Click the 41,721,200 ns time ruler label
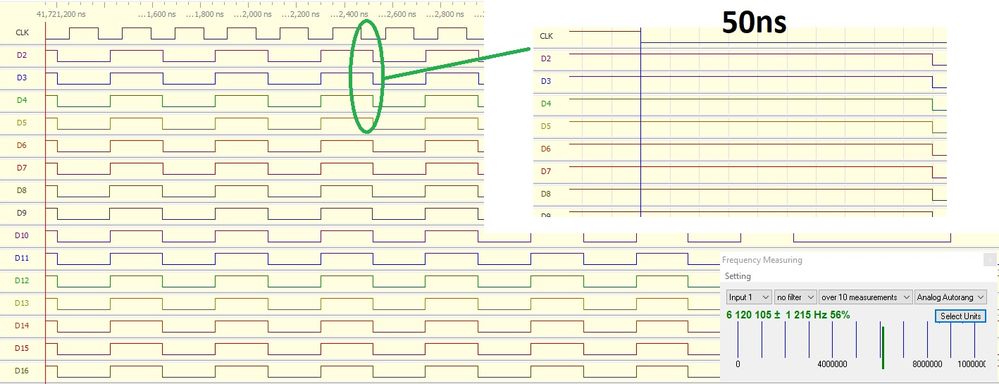This screenshot has width=999, height=384. point(61,13)
